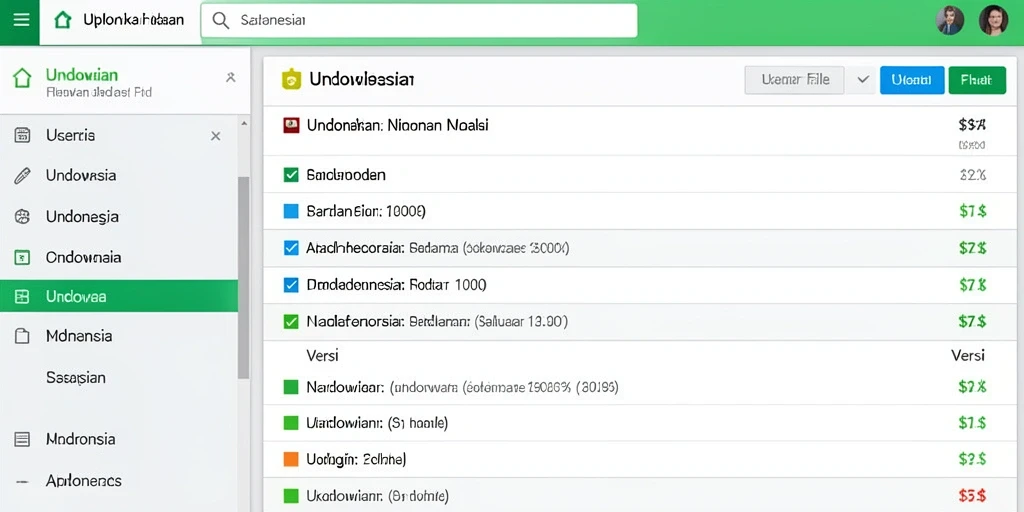The height and width of the screenshot is (512, 1024).
Task: Open the Mdnansia sidebar item
Action: tap(119, 336)
